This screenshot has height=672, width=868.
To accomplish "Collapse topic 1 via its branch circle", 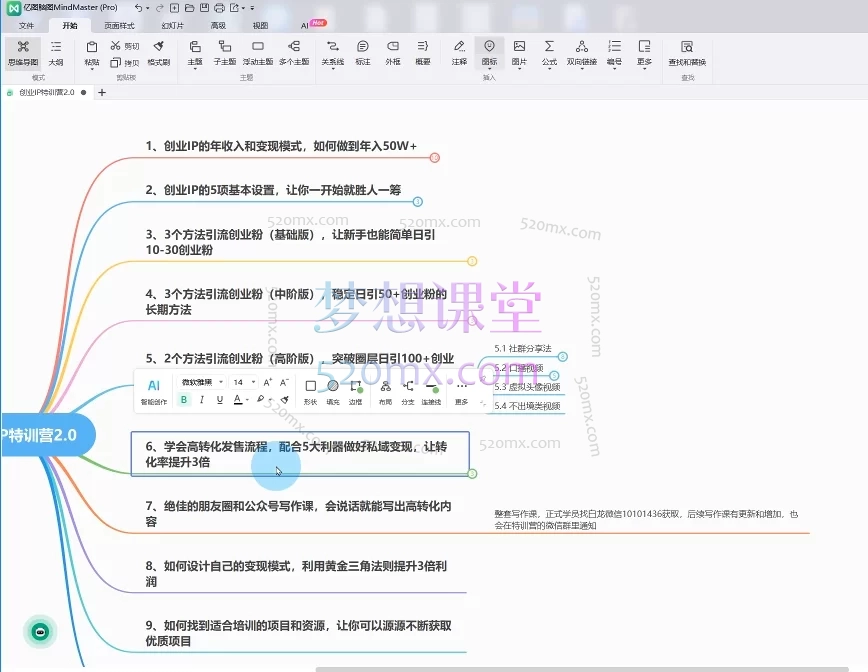I will point(435,158).
